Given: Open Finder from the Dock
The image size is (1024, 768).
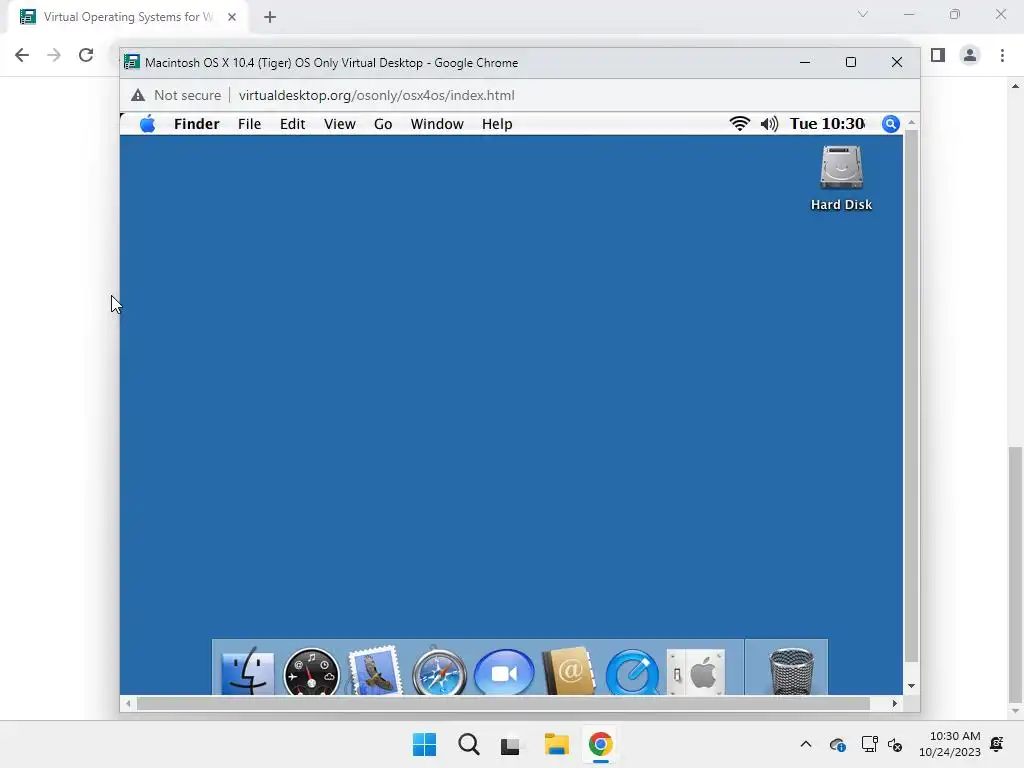Looking at the screenshot, I should click(248, 671).
